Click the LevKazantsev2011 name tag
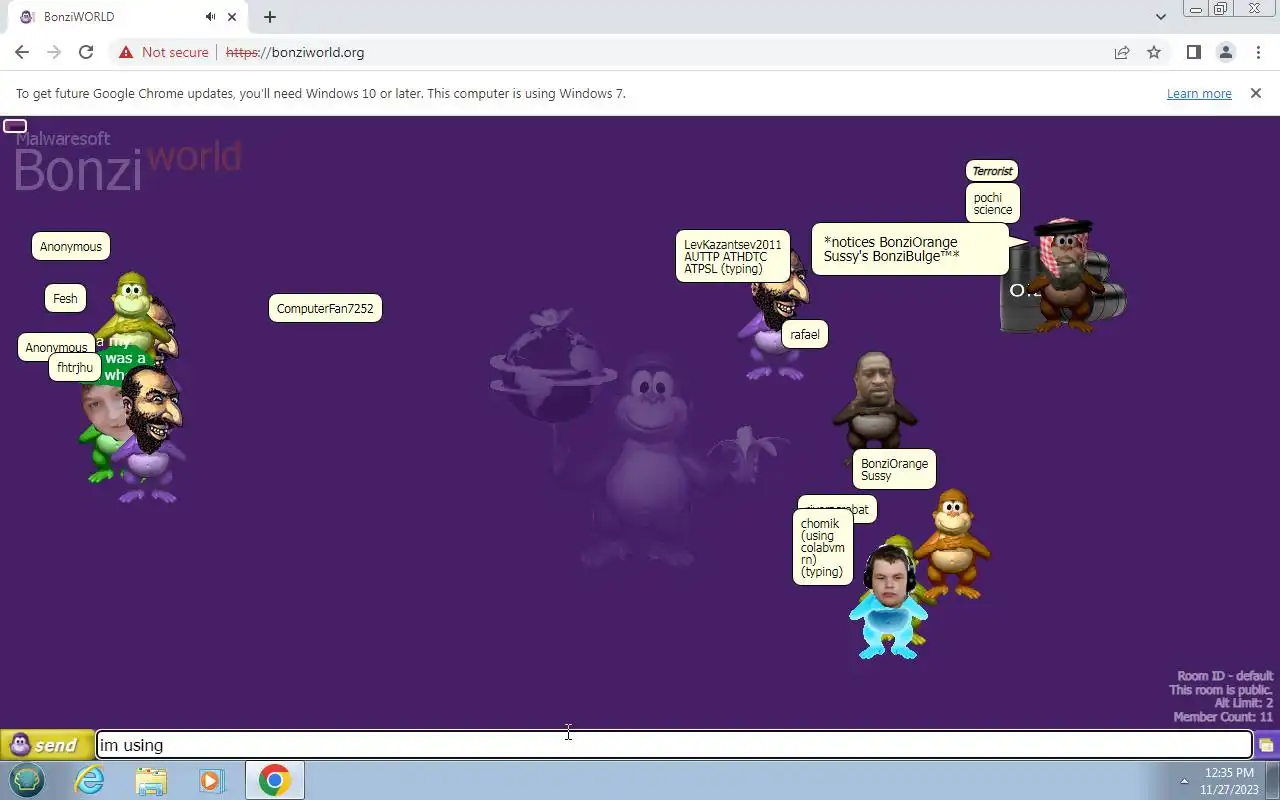1280x800 pixels. (733, 256)
